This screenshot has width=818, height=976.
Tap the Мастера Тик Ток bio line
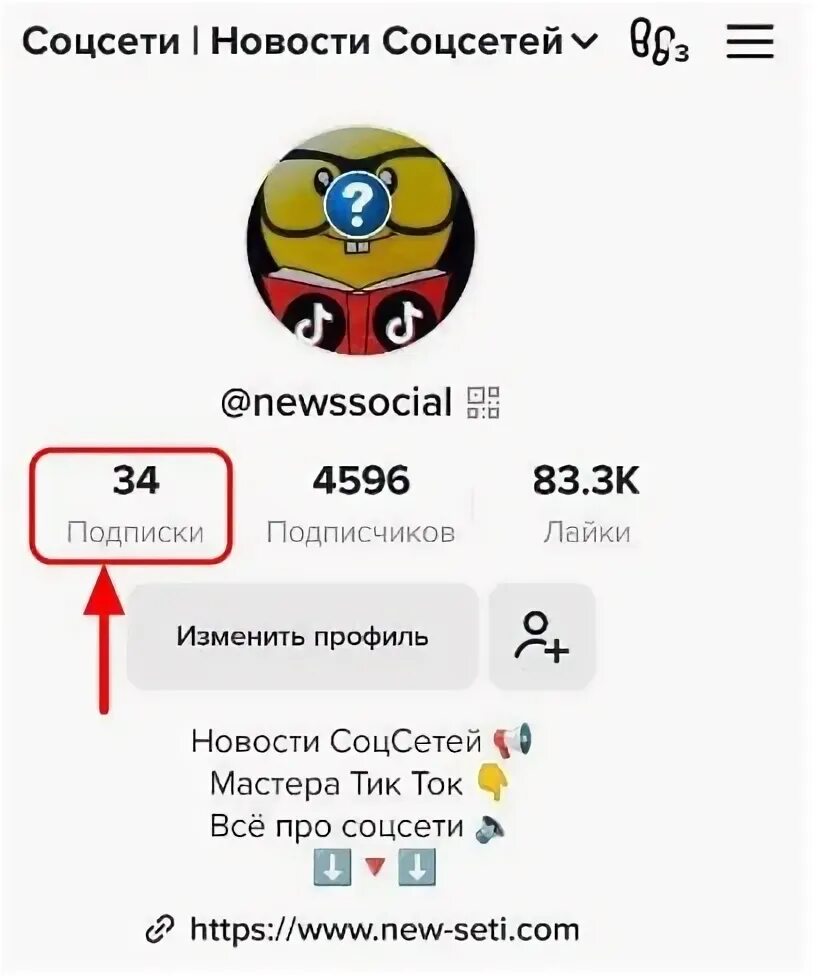click(x=337, y=784)
